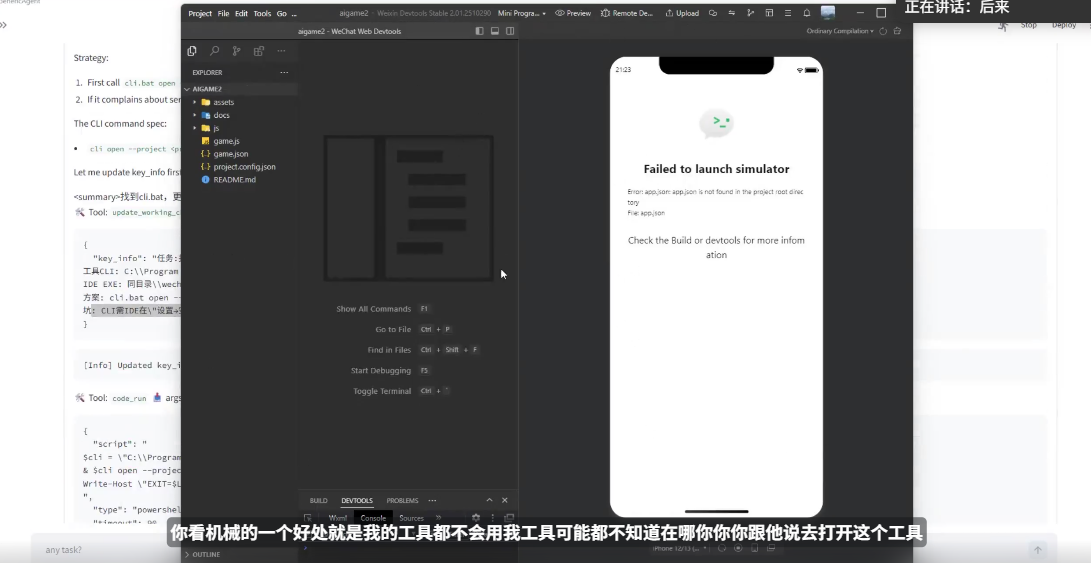Open notifications bell icon
This screenshot has height=563, width=1091.
[x=806, y=13]
